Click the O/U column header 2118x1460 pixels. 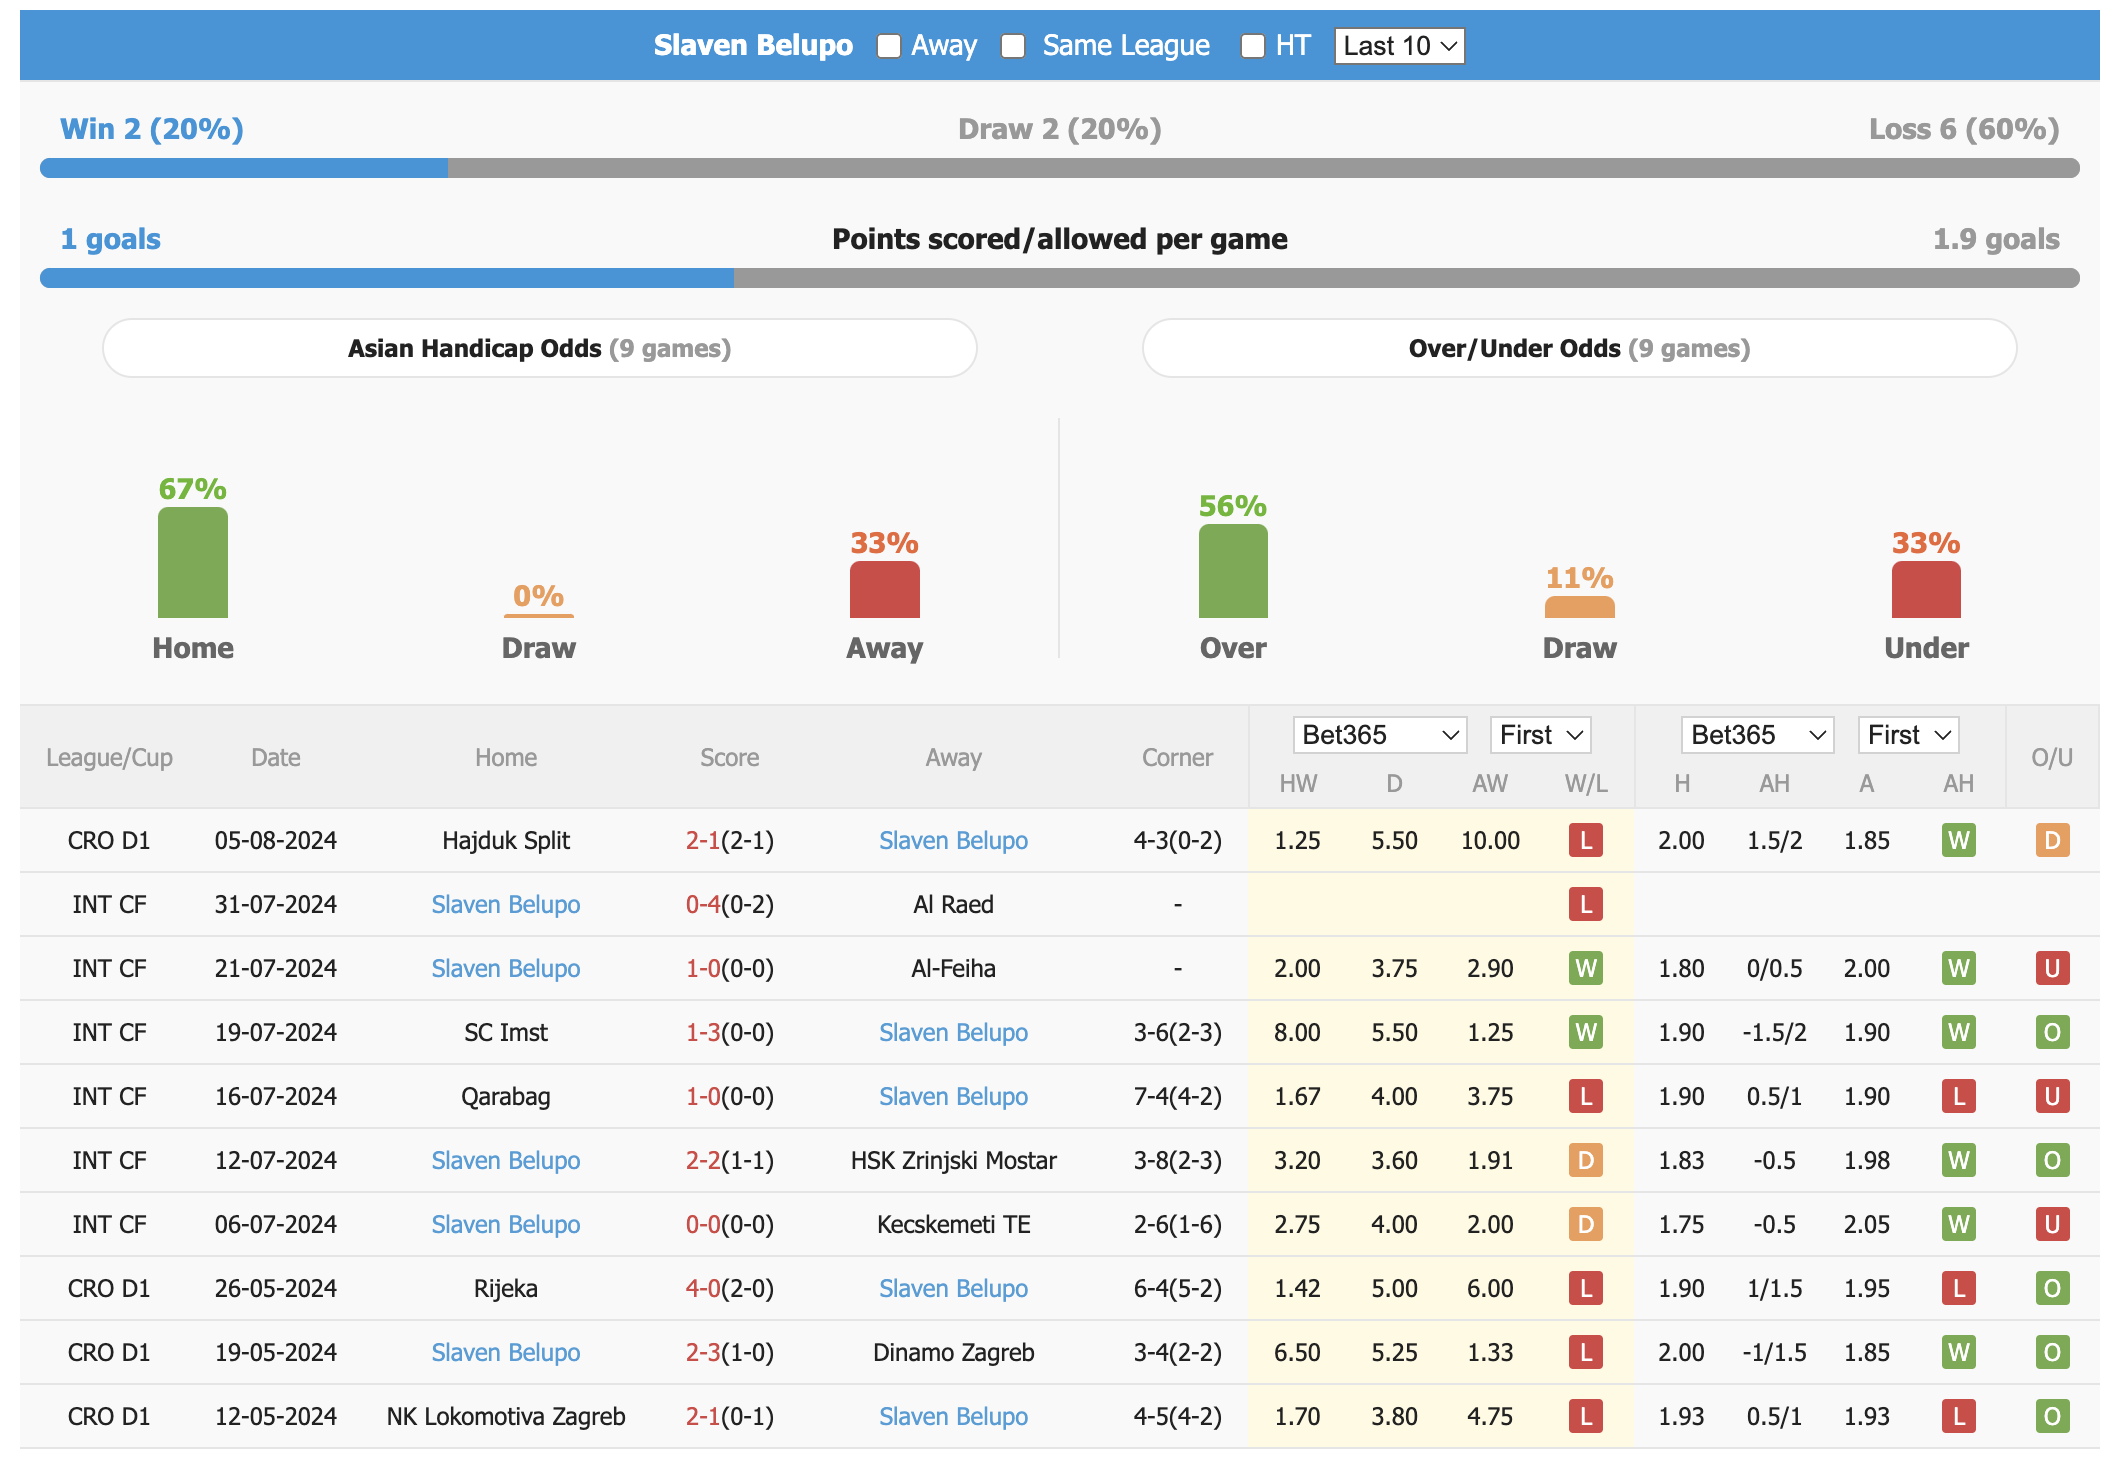tap(2052, 757)
